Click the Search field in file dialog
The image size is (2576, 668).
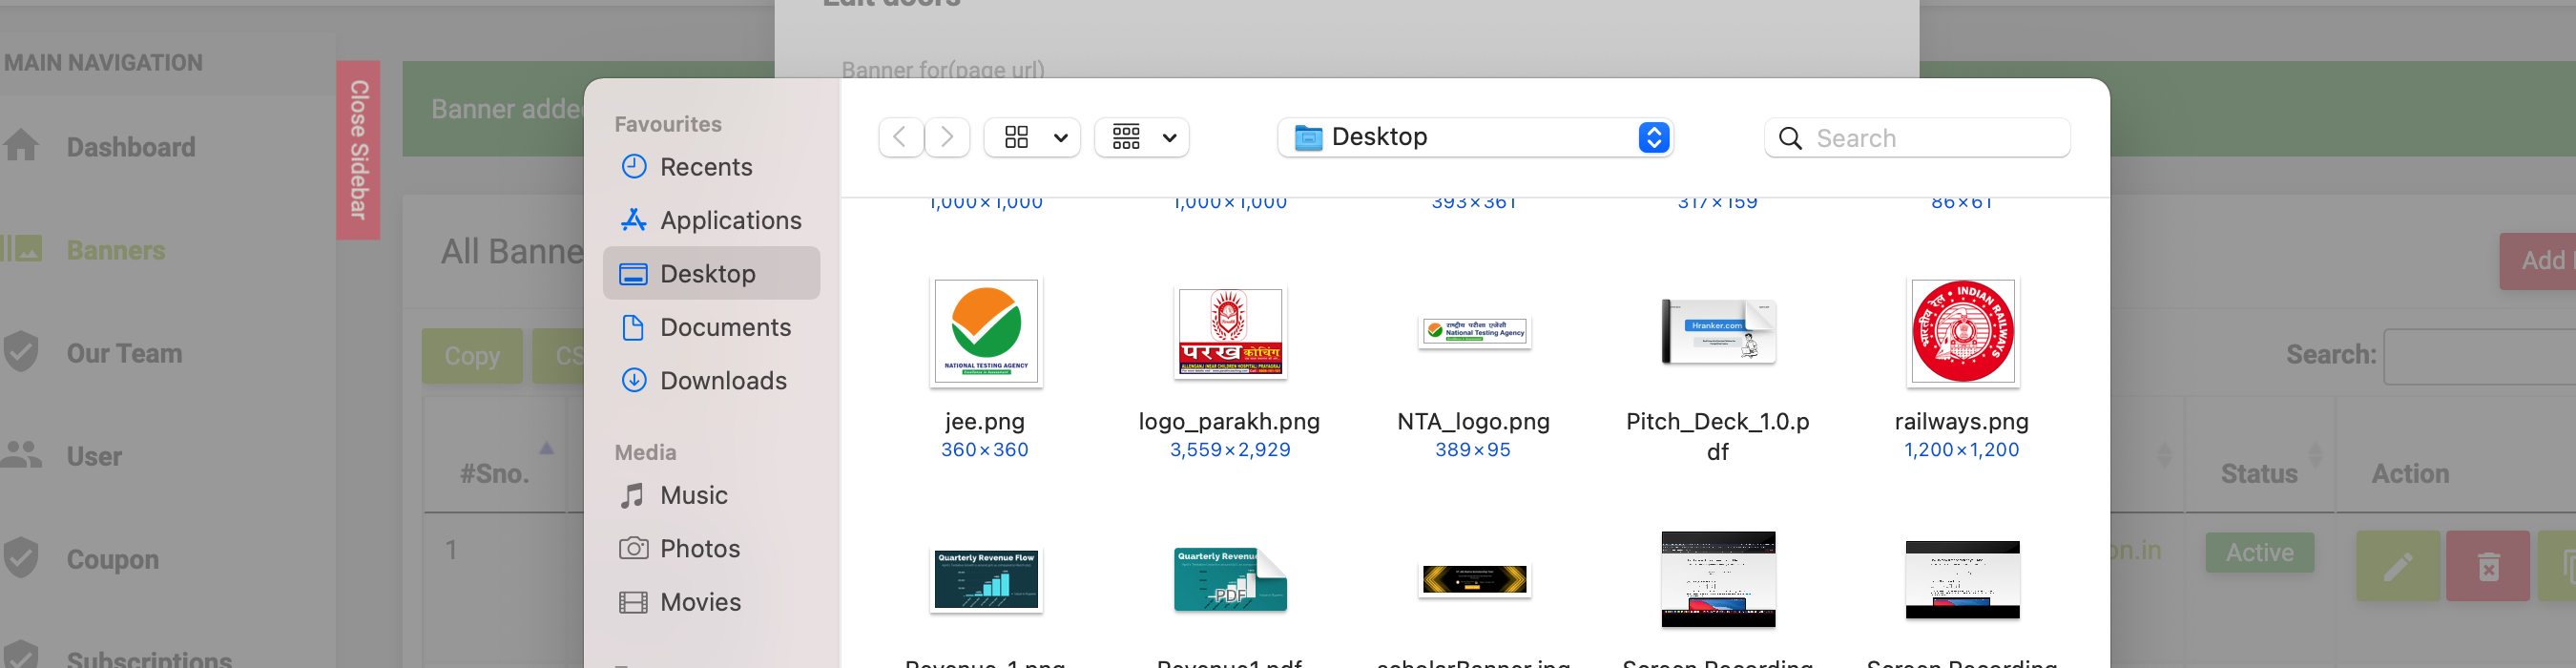(x=1918, y=138)
